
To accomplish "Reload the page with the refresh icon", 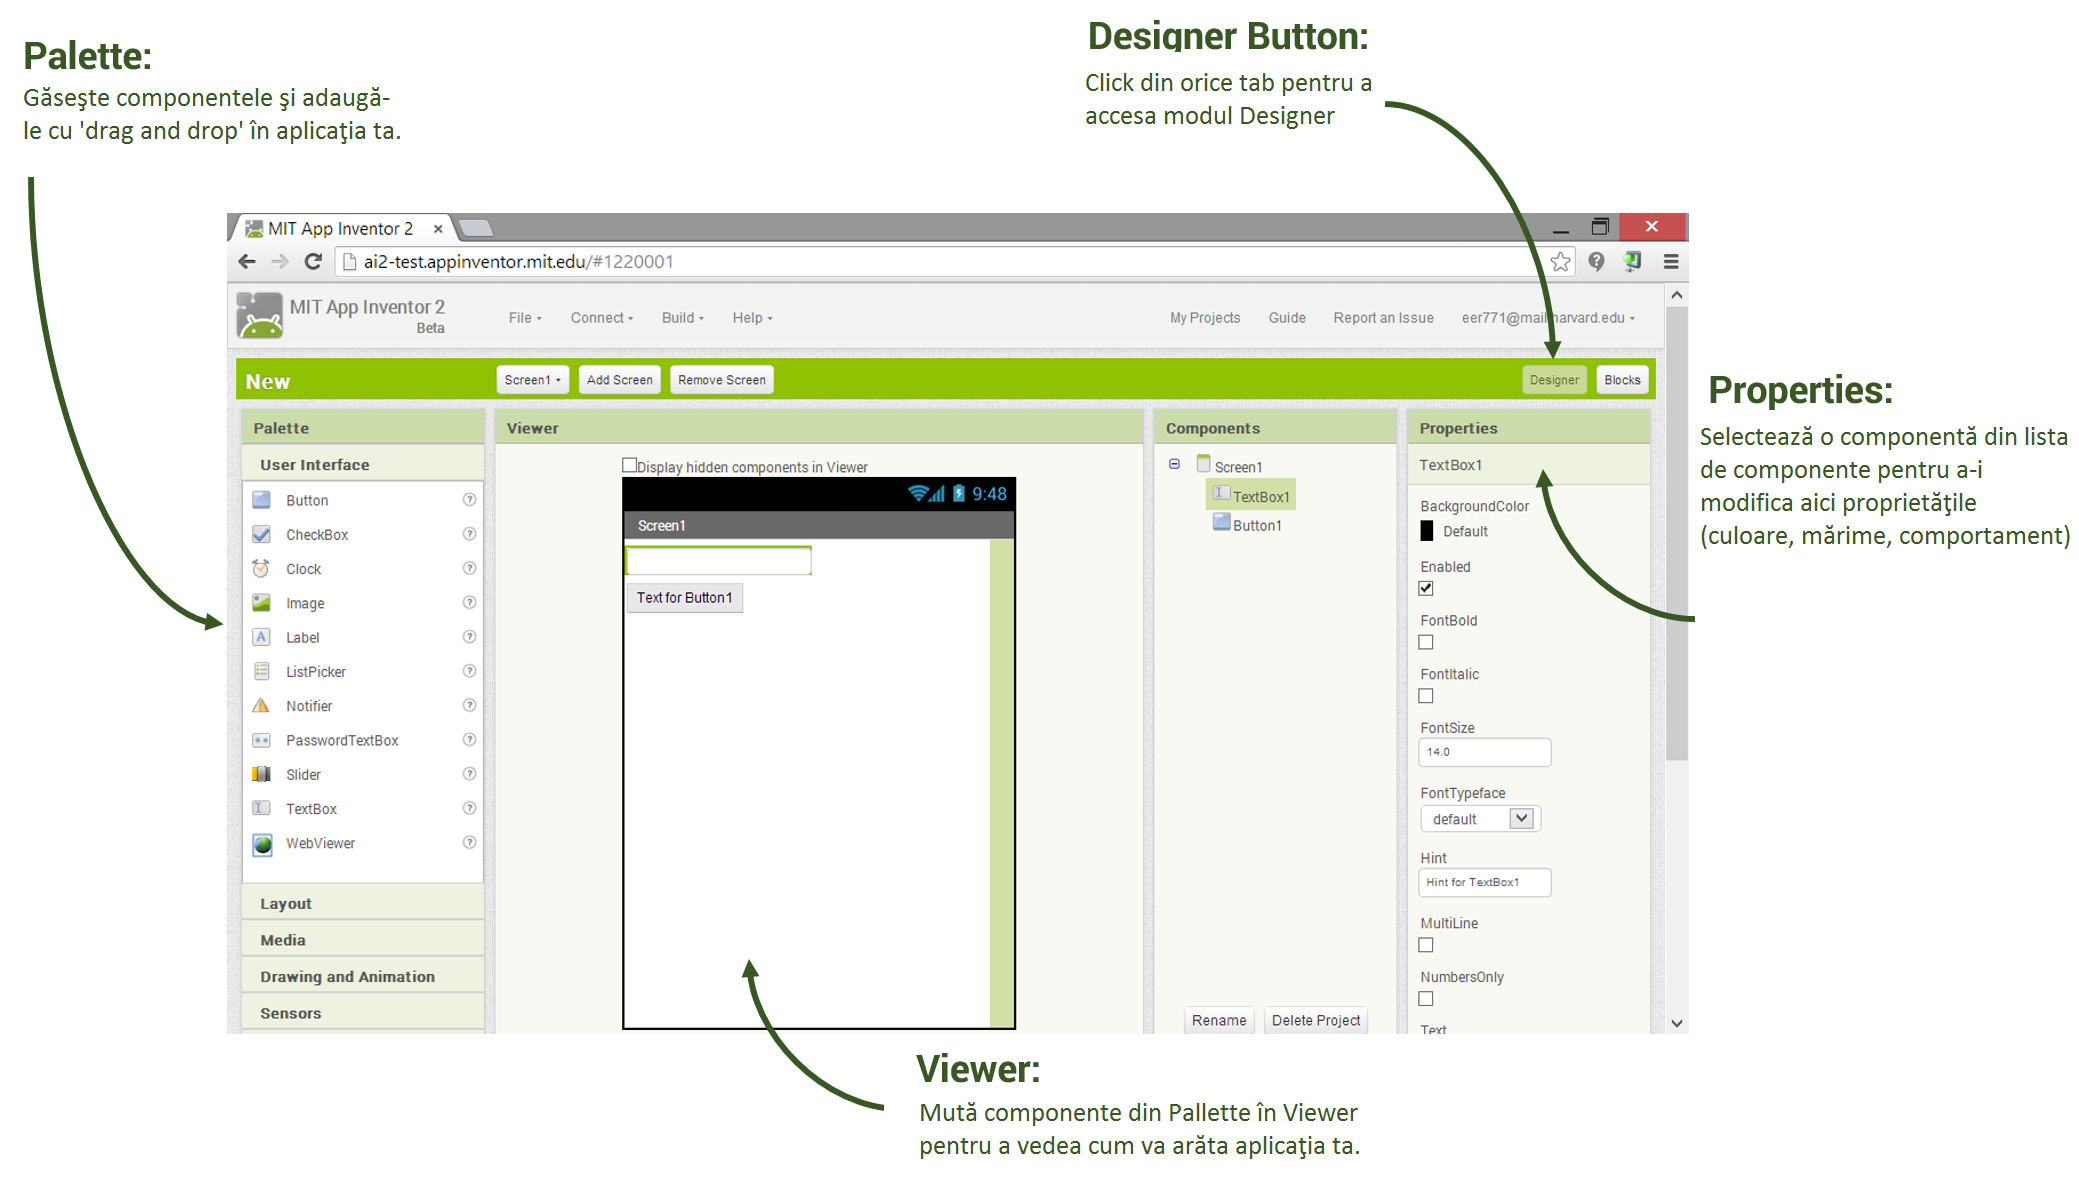I will pos(313,261).
